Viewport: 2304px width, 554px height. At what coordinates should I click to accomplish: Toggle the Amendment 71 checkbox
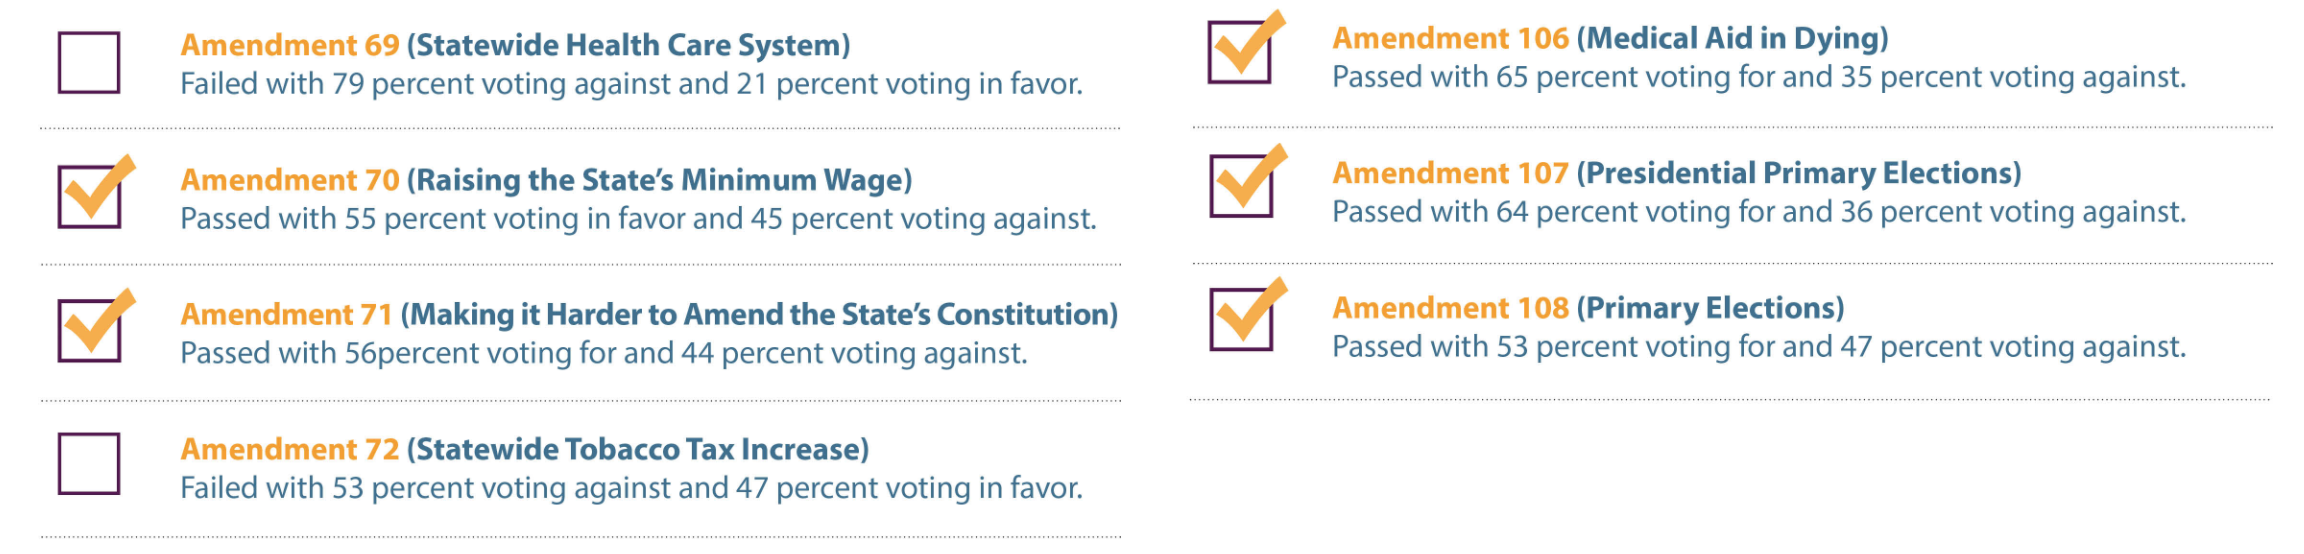(x=89, y=331)
